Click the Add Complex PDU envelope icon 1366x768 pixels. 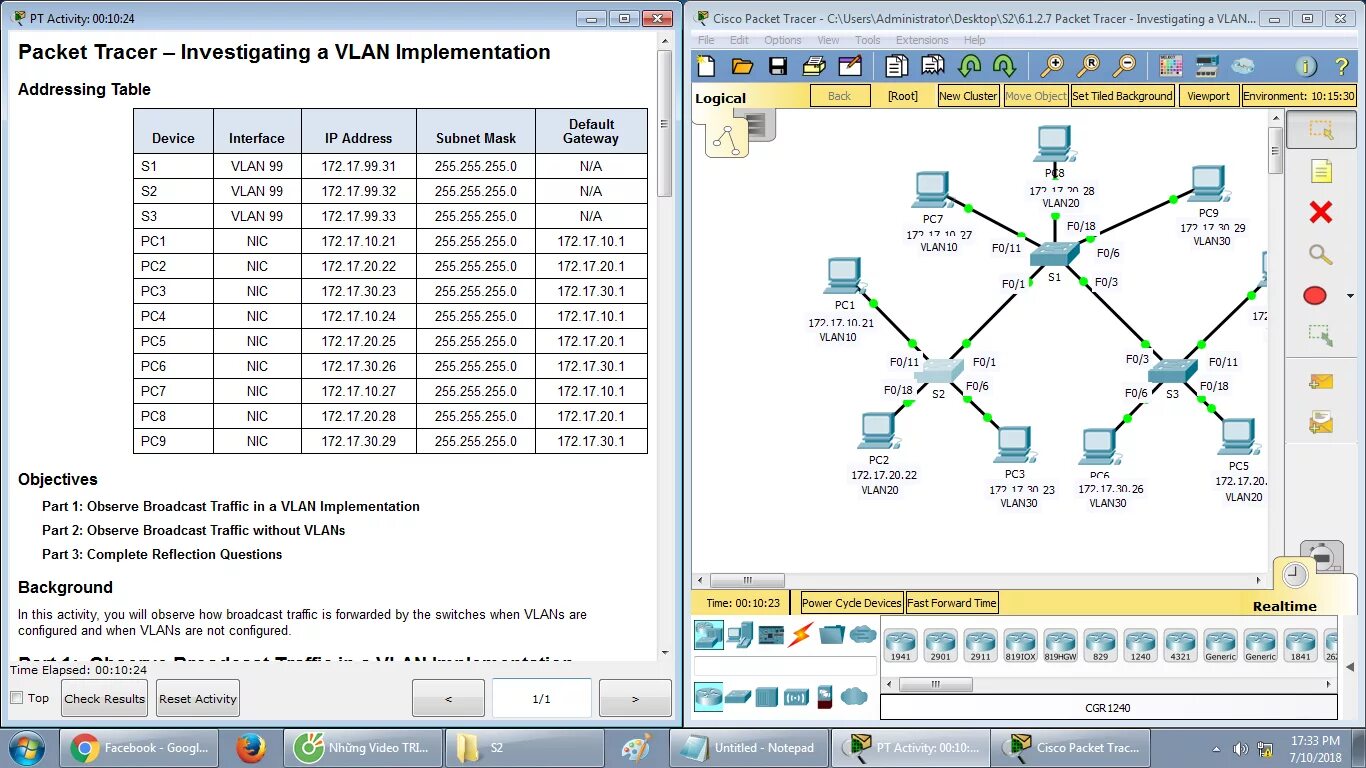[1321, 423]
